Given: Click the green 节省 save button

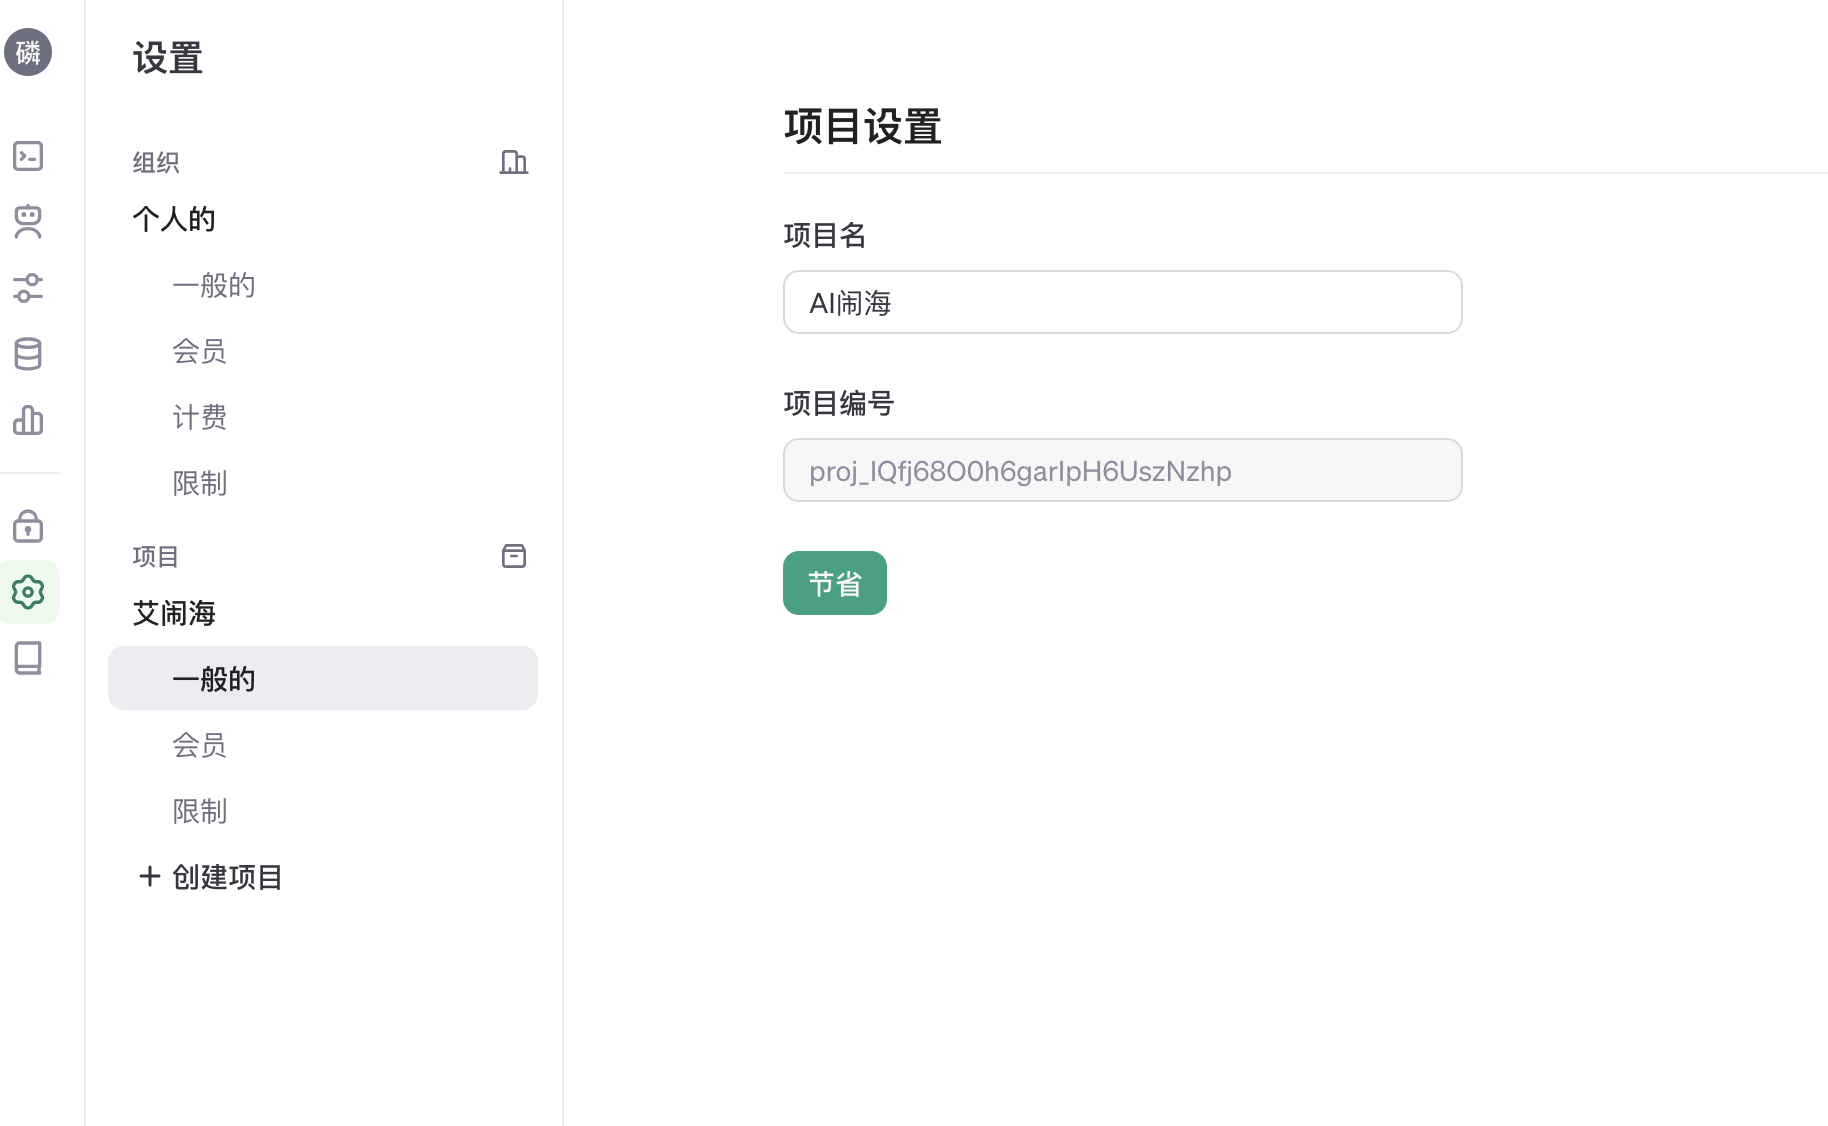Looking at the screenshot, I should click(x=835, y=583).
